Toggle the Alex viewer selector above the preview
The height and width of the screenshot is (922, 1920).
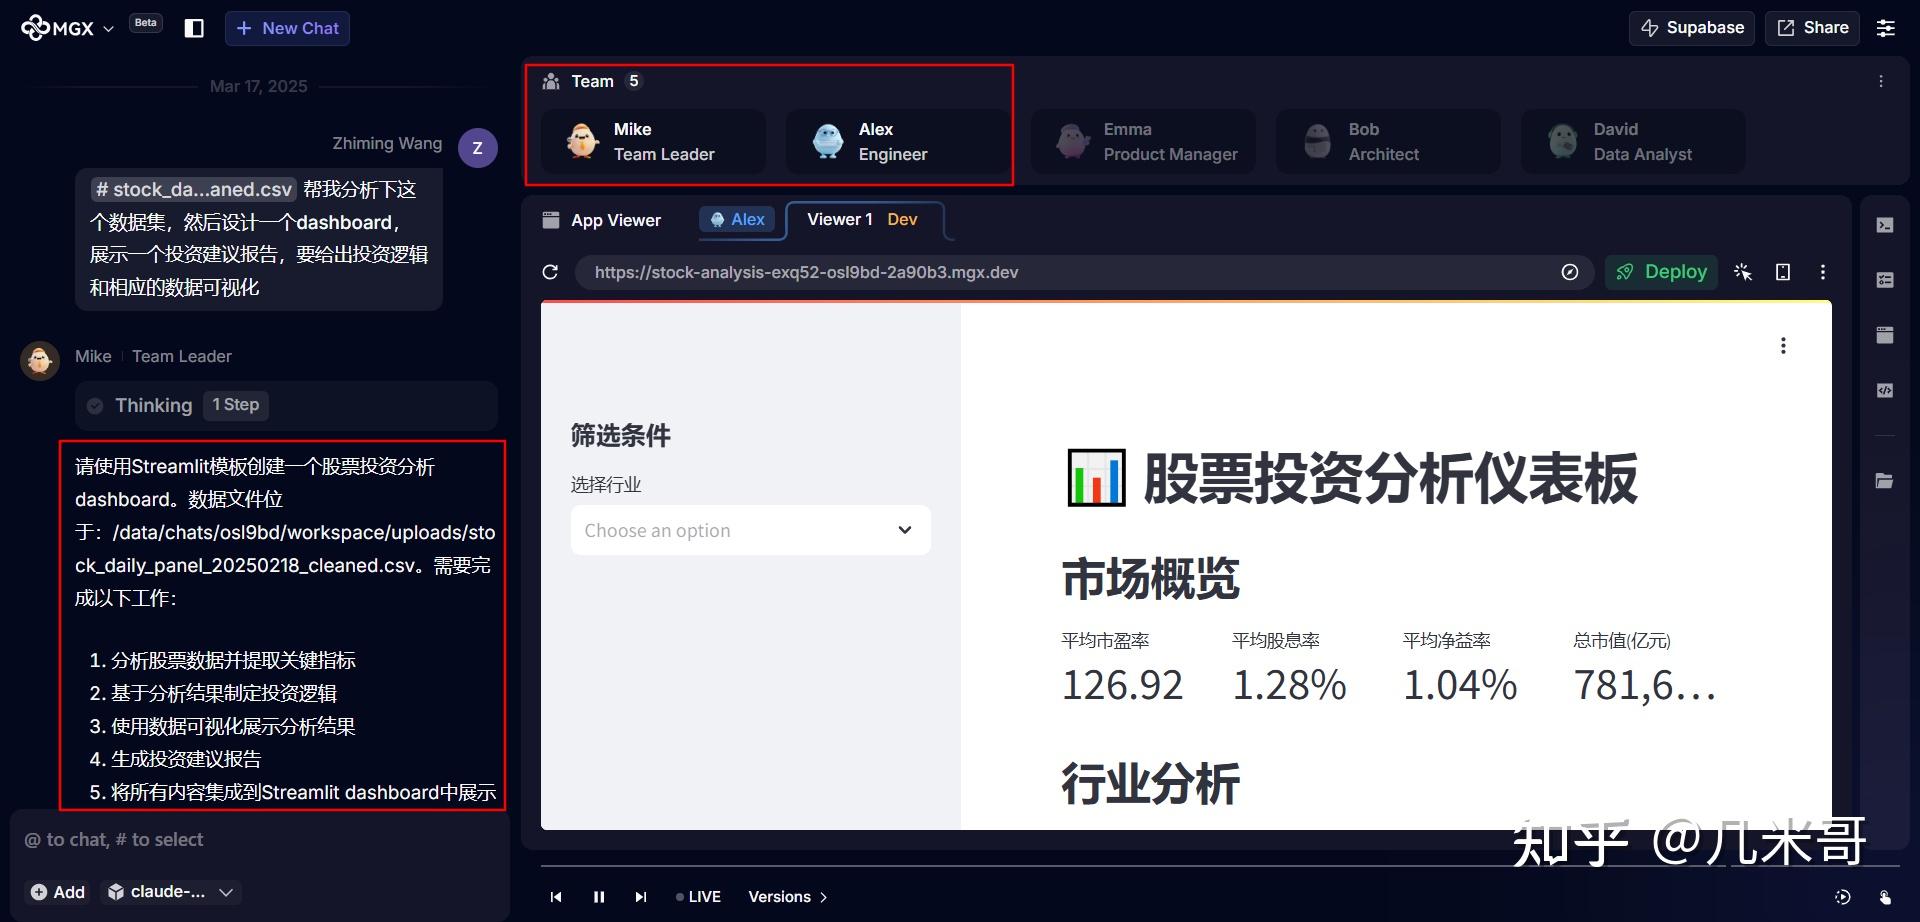click(738, 219)
